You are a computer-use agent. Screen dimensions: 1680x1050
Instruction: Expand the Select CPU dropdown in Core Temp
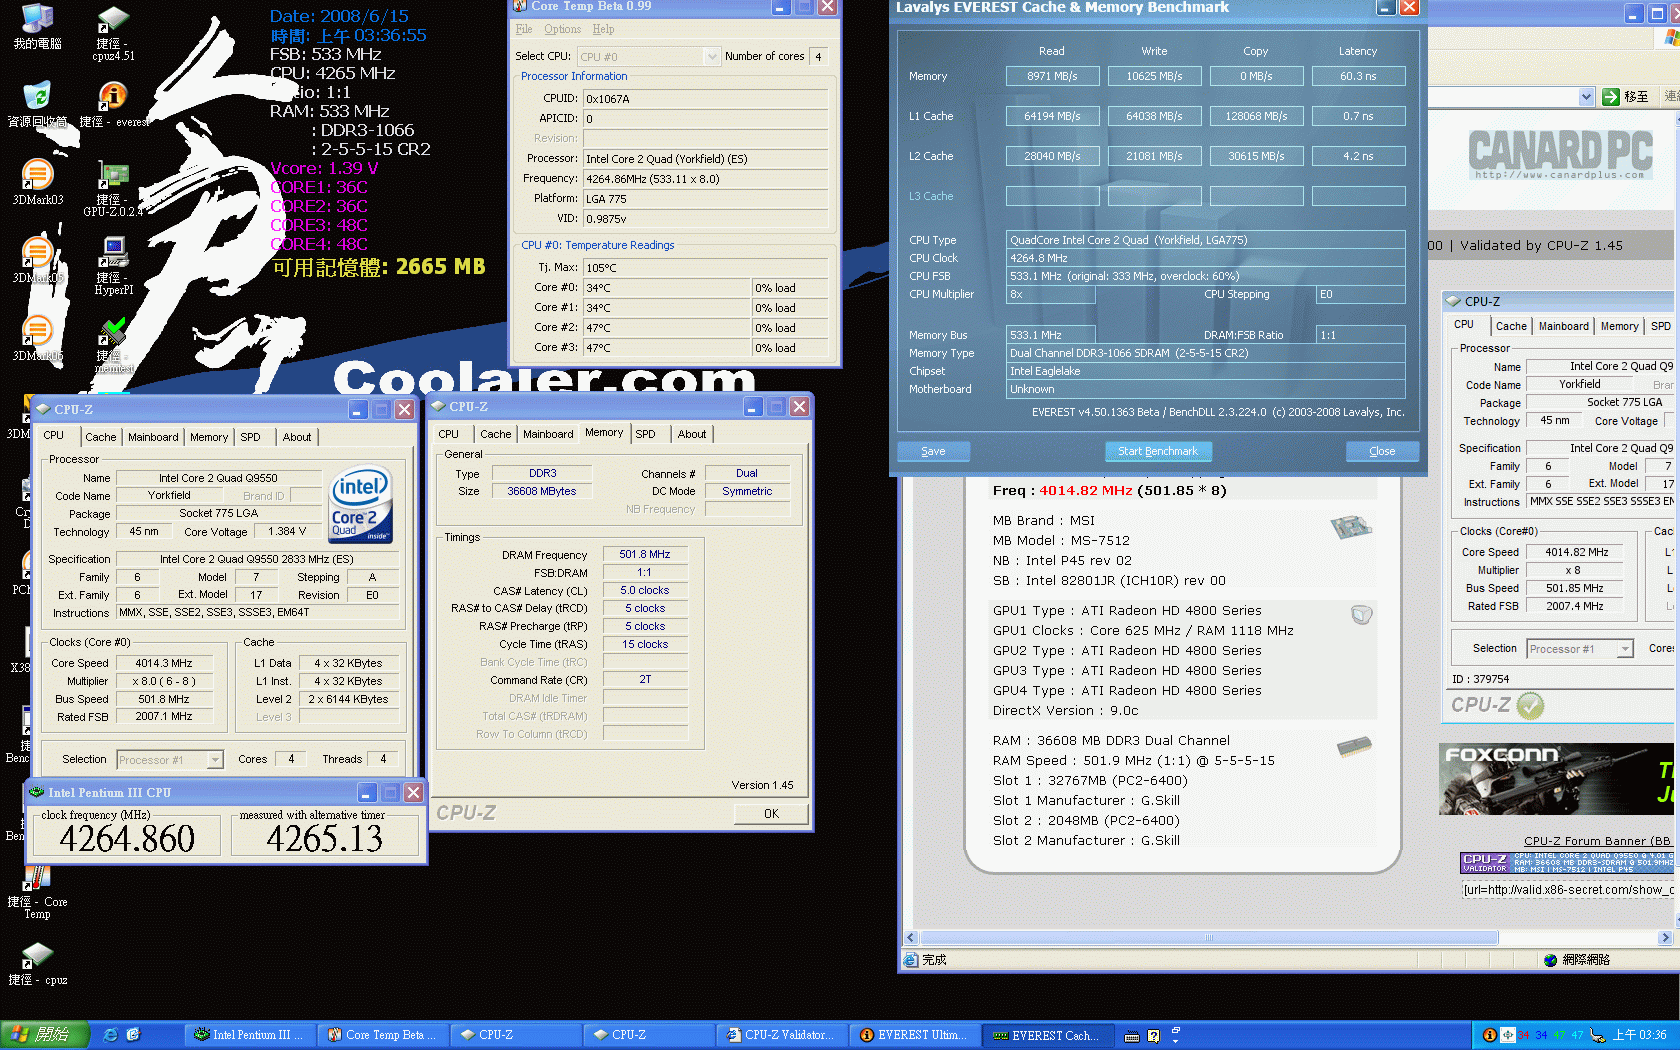(712, 57)
